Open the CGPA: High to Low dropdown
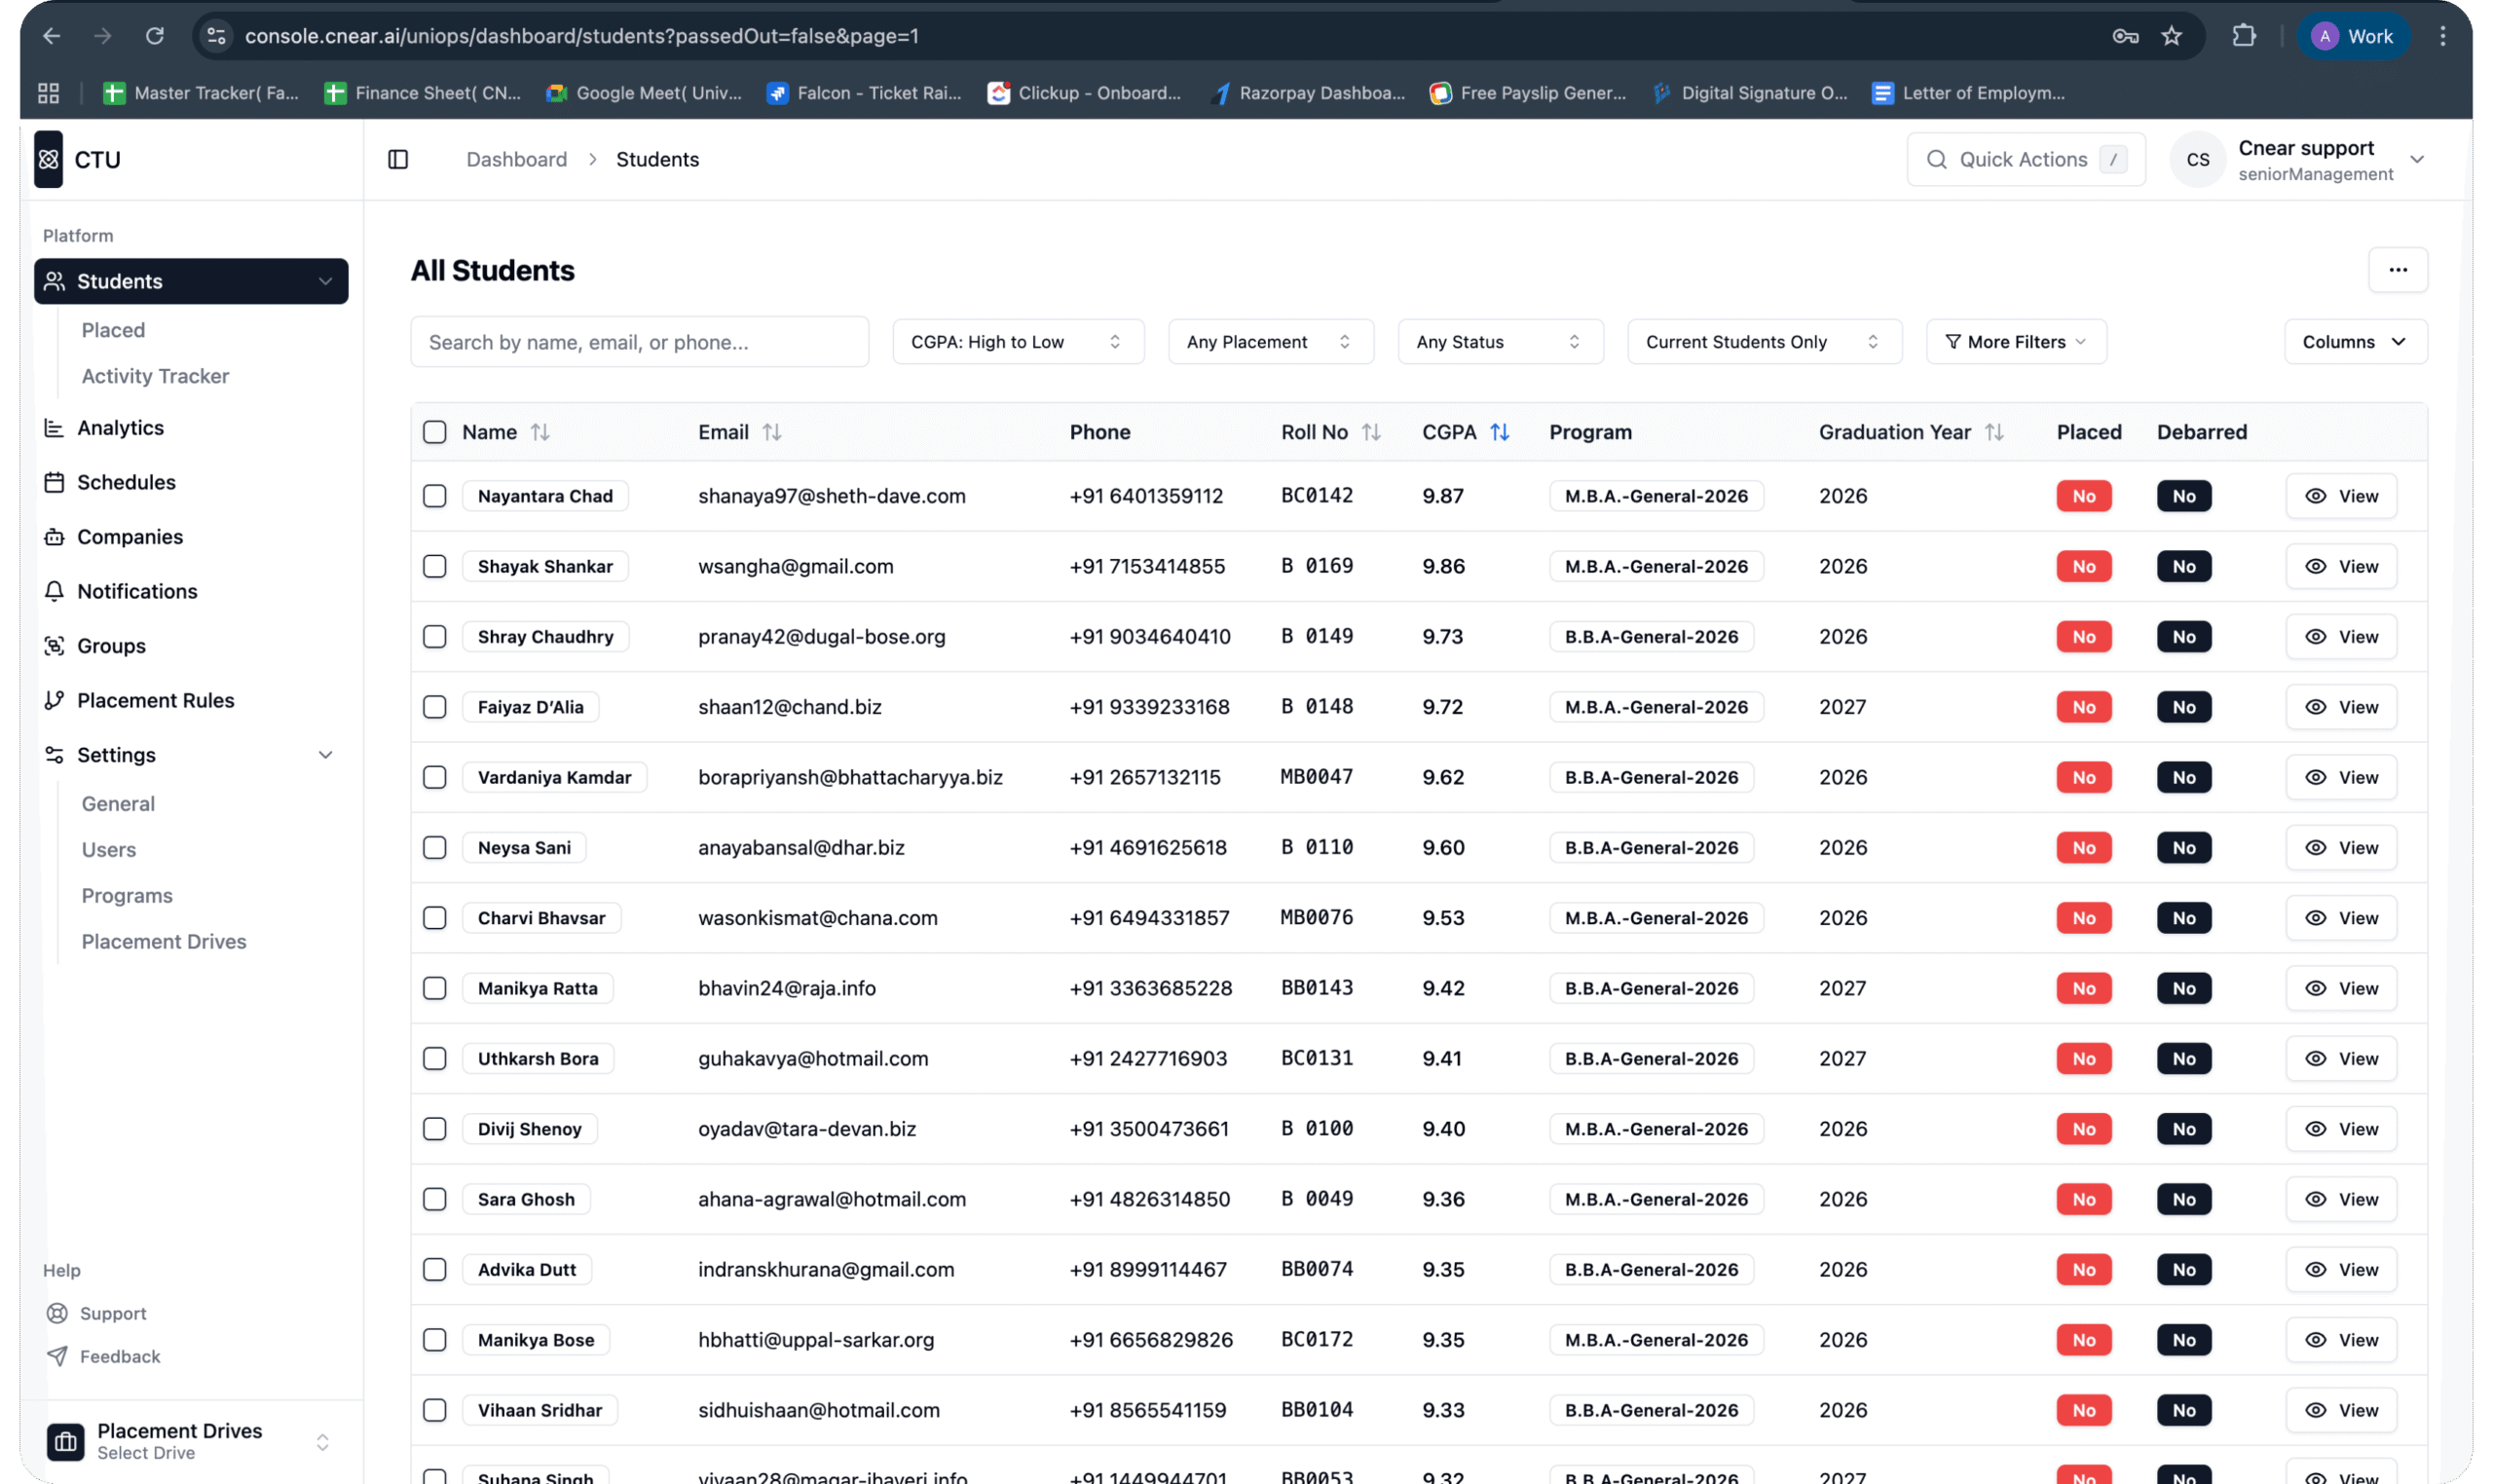Viewport: 2493px width, 1484px height. click(1017, 342)
